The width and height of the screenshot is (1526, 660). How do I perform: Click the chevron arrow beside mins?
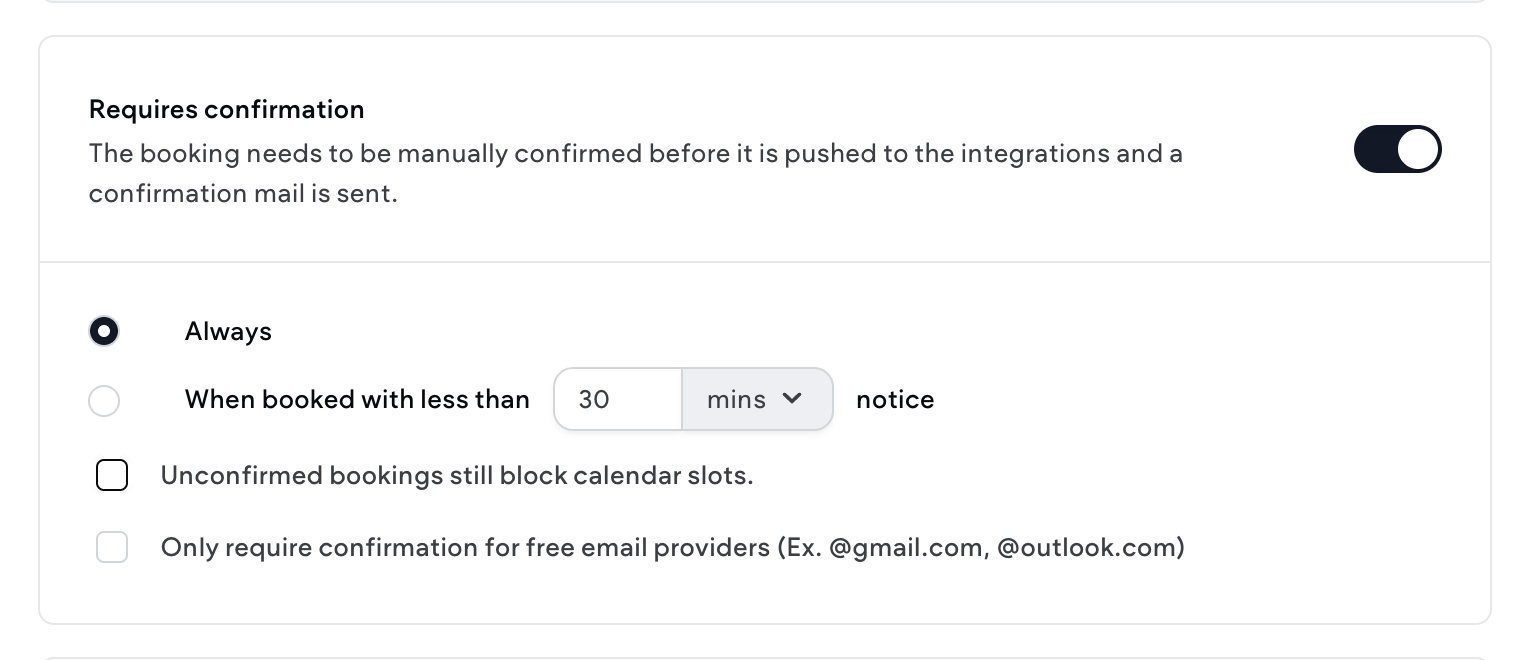tap(792, 398)
